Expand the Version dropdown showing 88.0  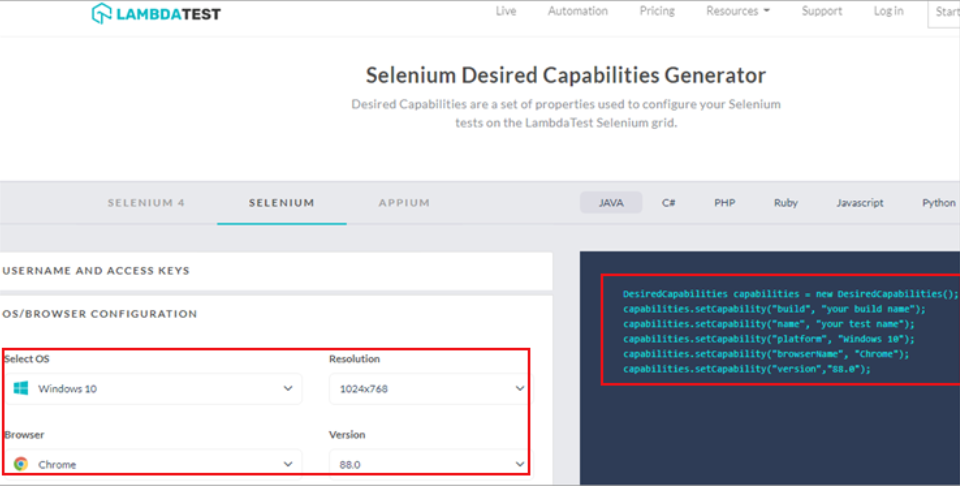(x=427, y=464)
